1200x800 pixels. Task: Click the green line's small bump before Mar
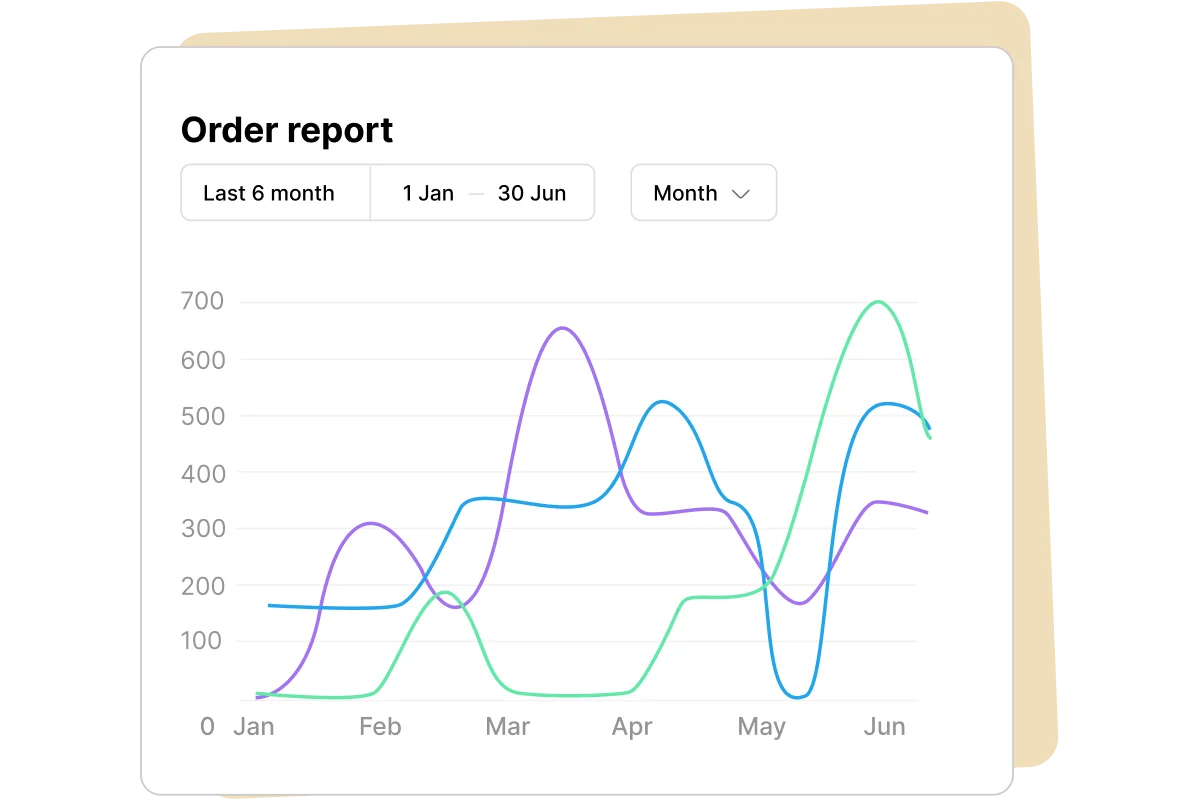[x=445, y=592]
